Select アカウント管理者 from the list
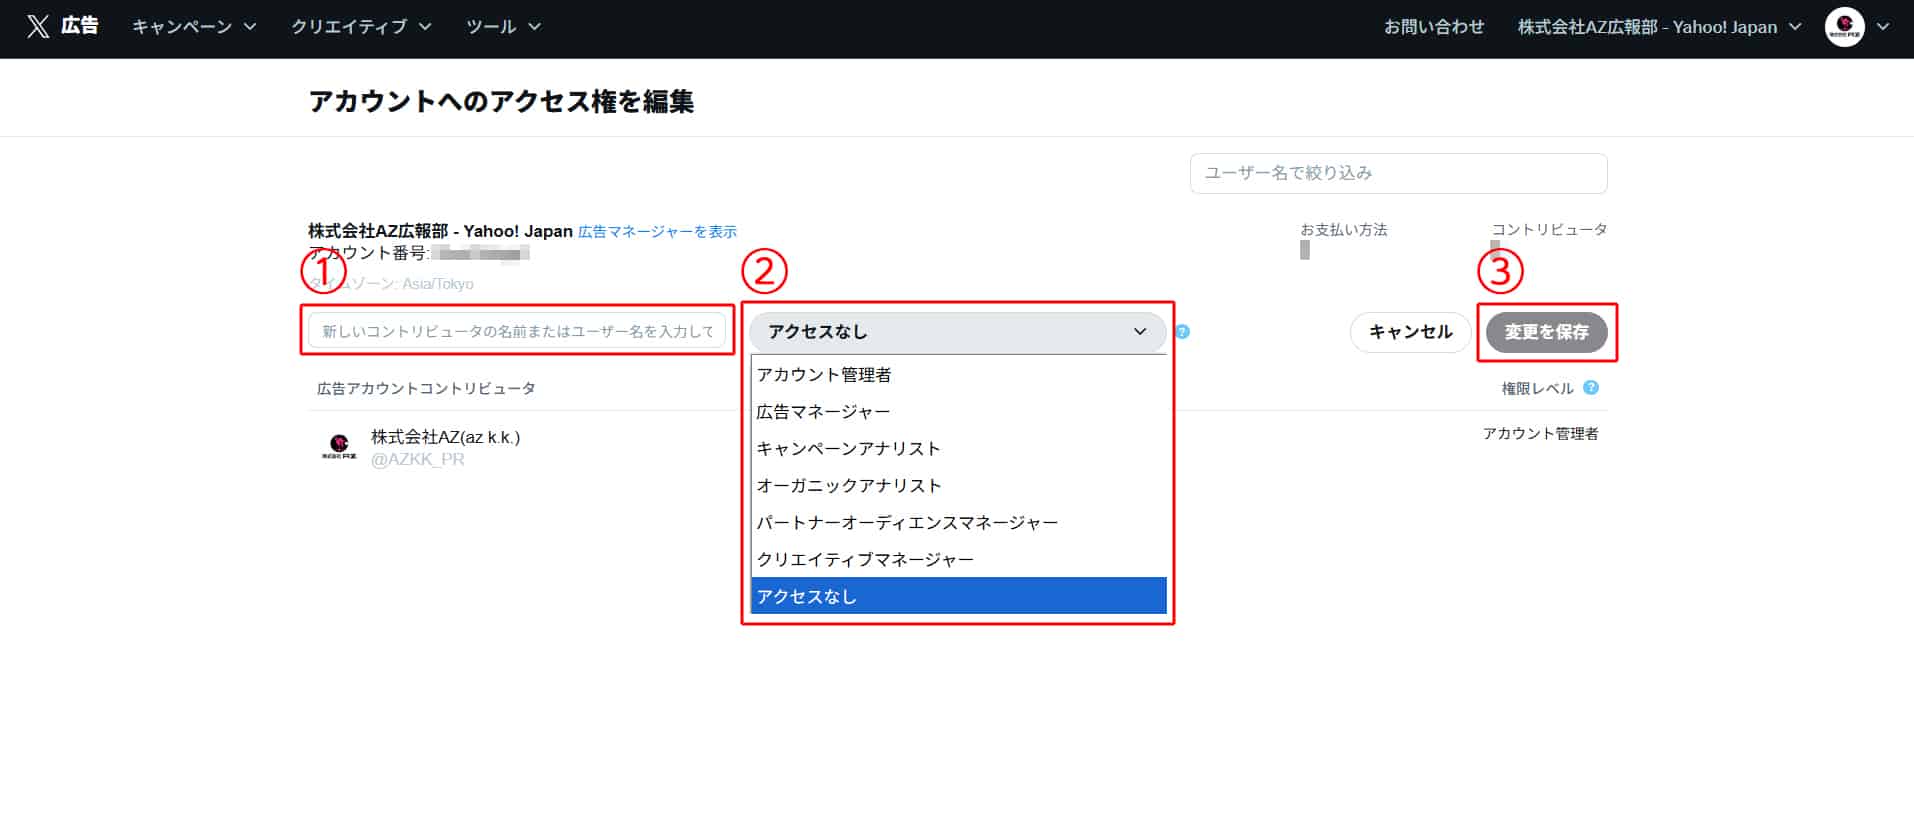The image size is (1914, 816). (824, 375)
